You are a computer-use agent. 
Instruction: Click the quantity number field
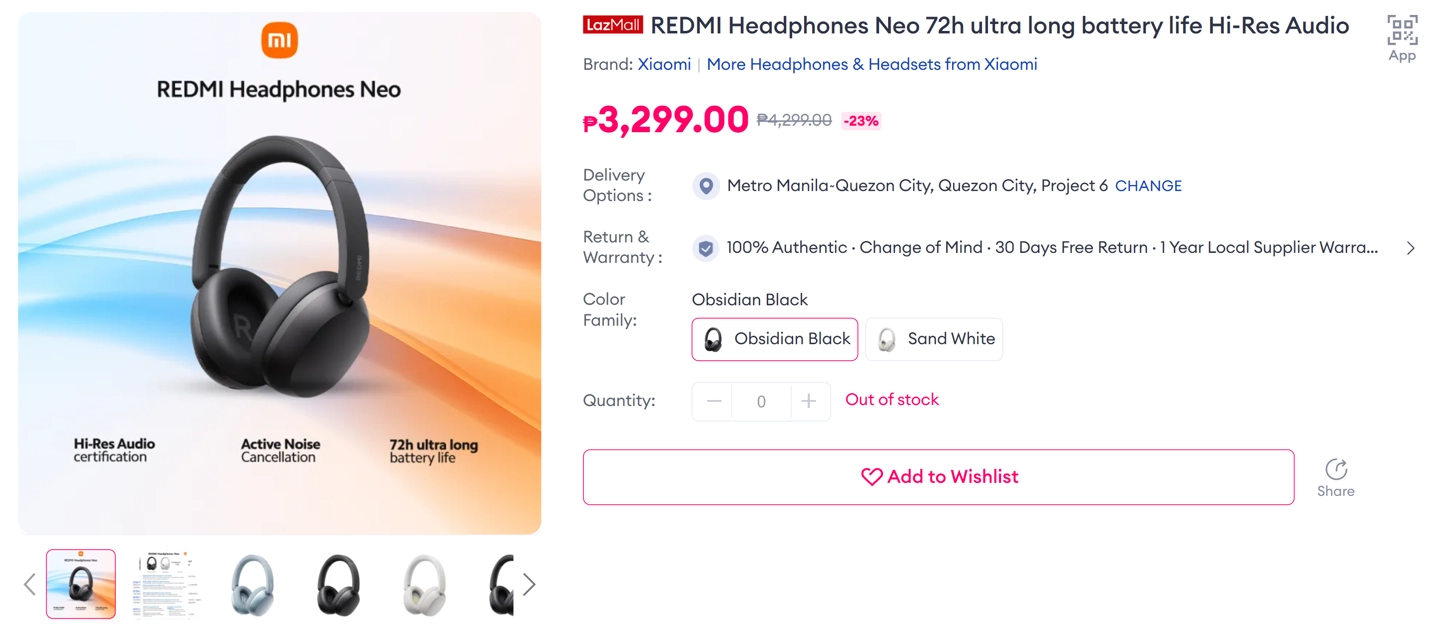761,401
